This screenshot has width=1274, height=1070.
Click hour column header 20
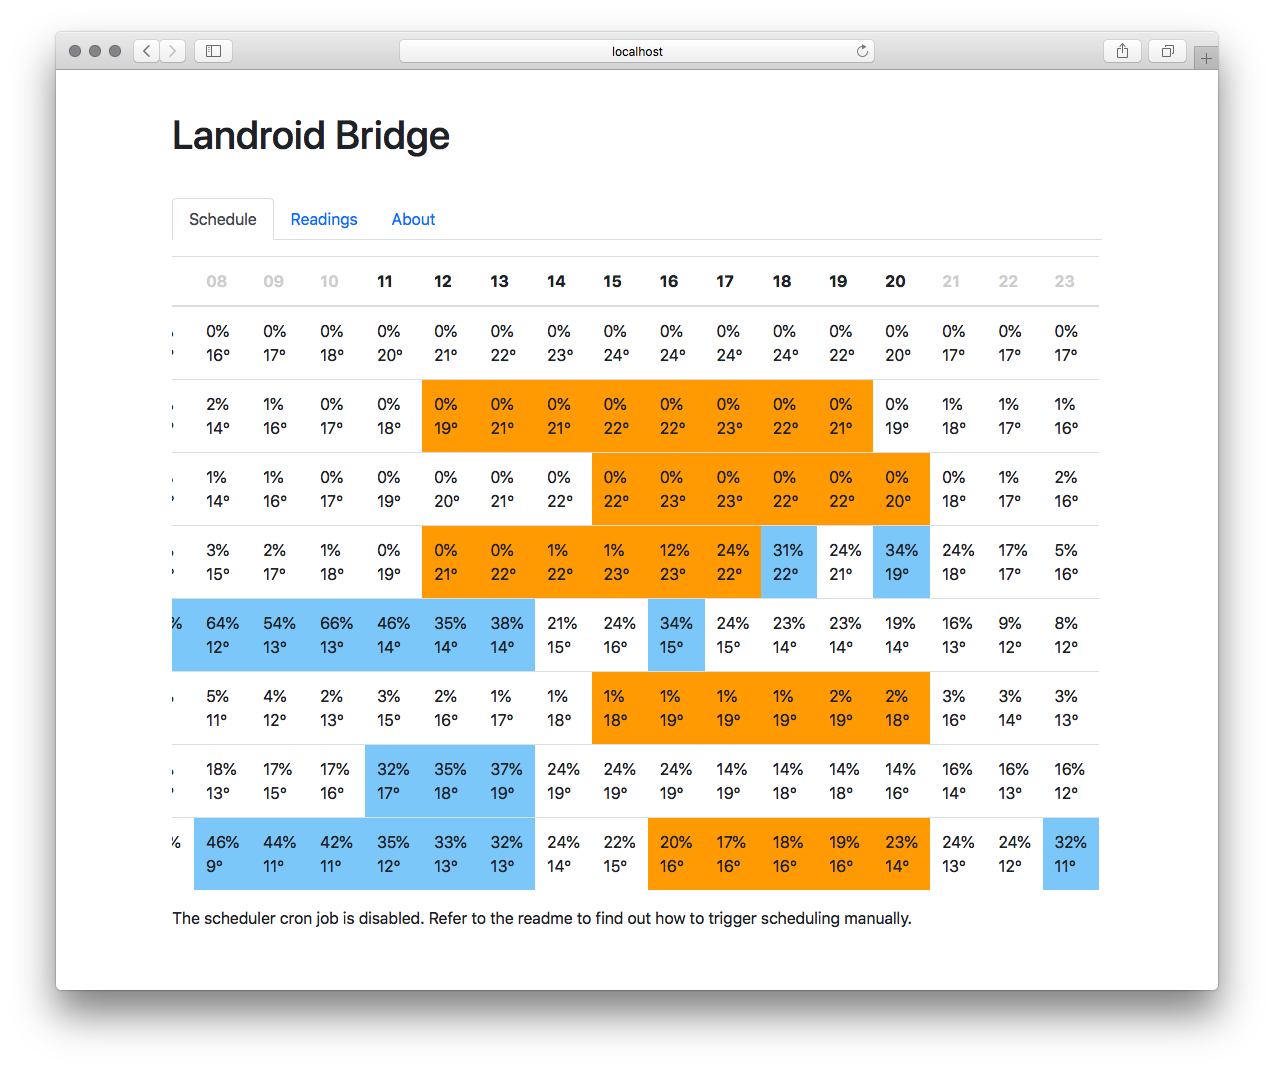point(895,281)
